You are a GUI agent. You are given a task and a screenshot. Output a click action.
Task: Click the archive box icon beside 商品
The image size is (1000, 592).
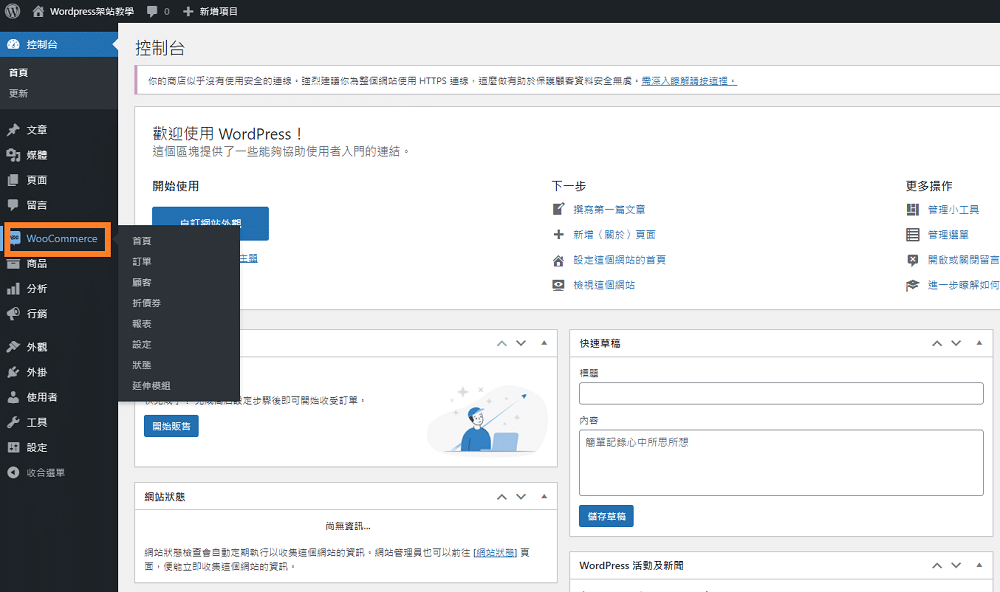13,263
